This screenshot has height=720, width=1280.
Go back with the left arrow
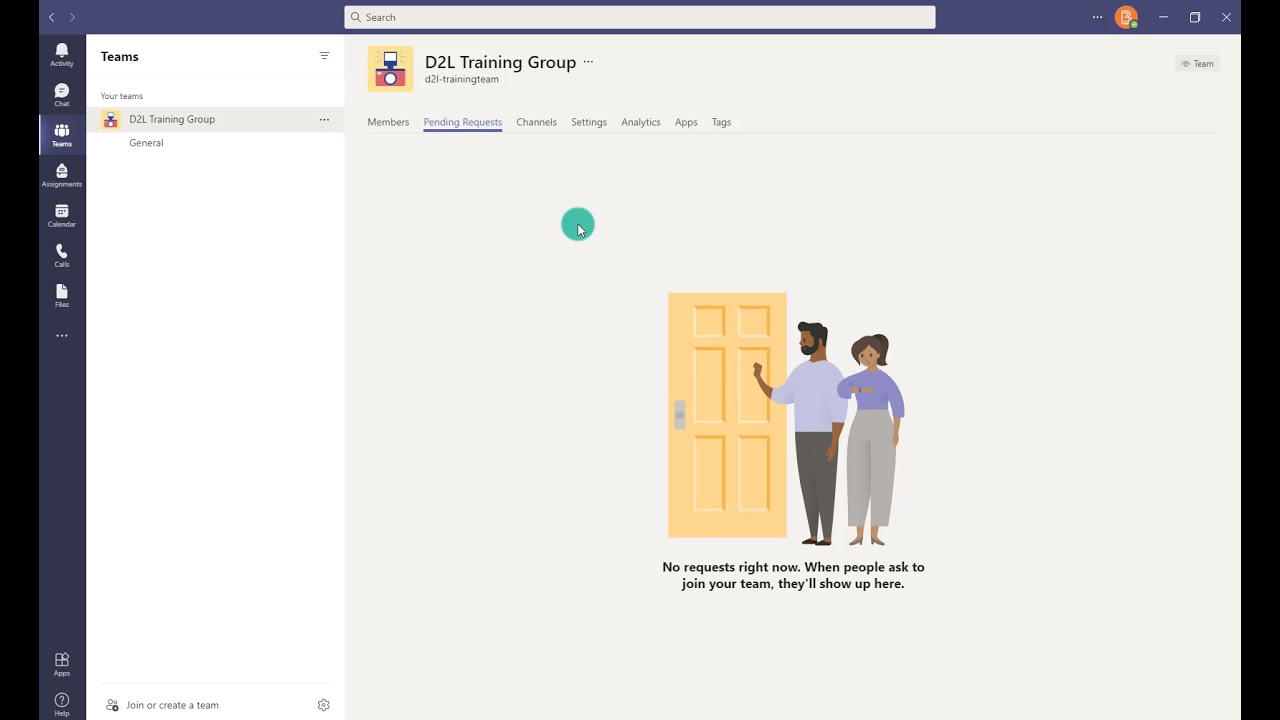click(x=52, y=17)
